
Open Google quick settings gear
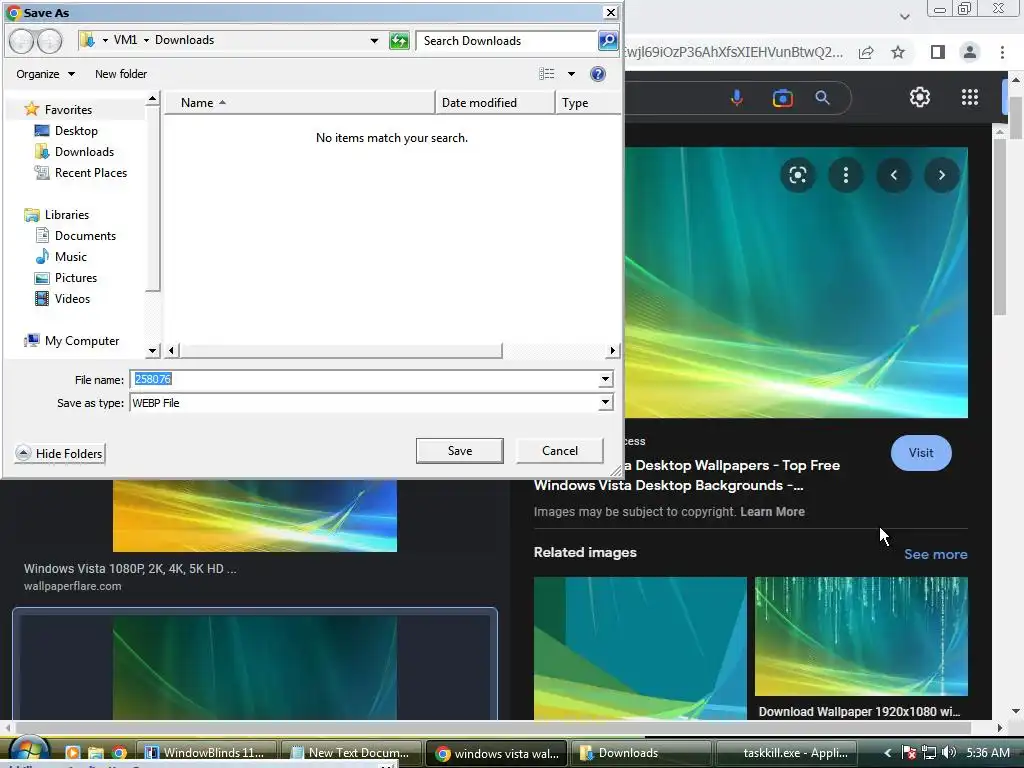920,97
